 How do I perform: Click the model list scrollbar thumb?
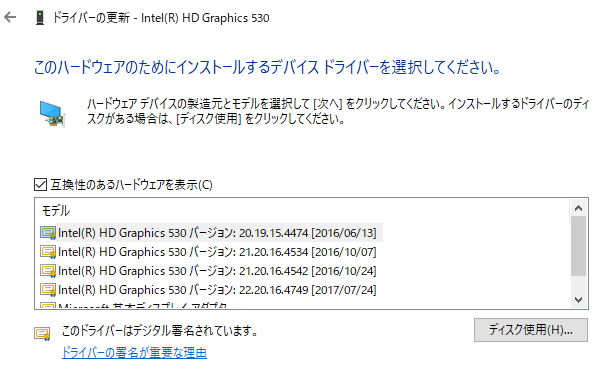(x=578, y=246)
